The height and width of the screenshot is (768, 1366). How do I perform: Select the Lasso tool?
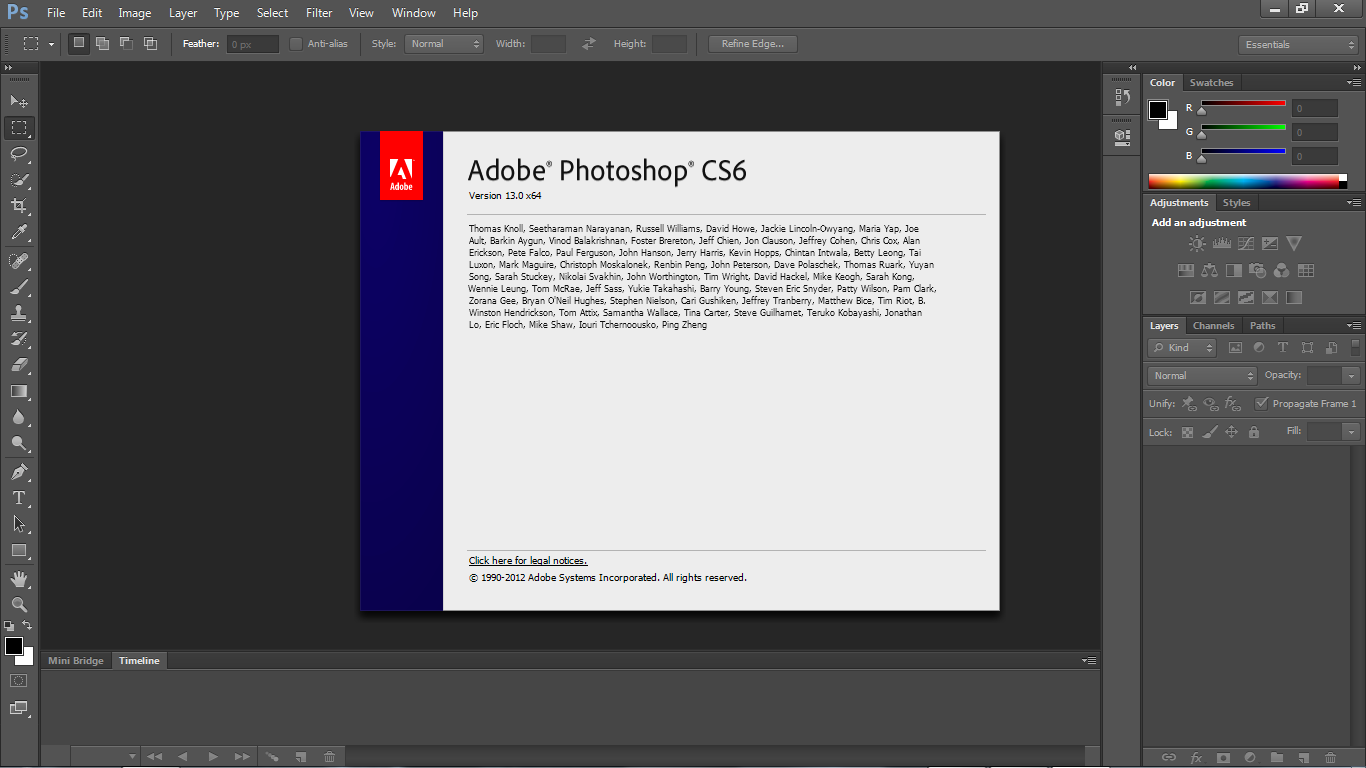19,154
